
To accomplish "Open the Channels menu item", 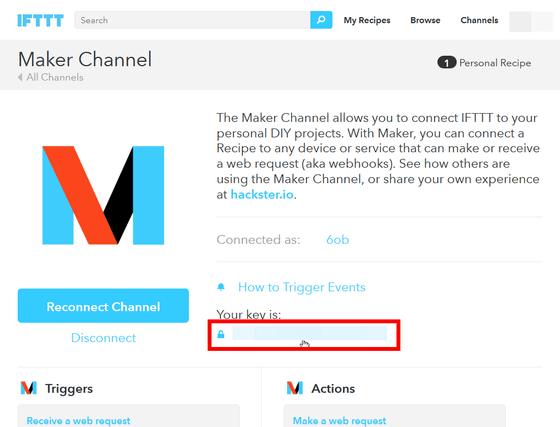I will [479, 20].
